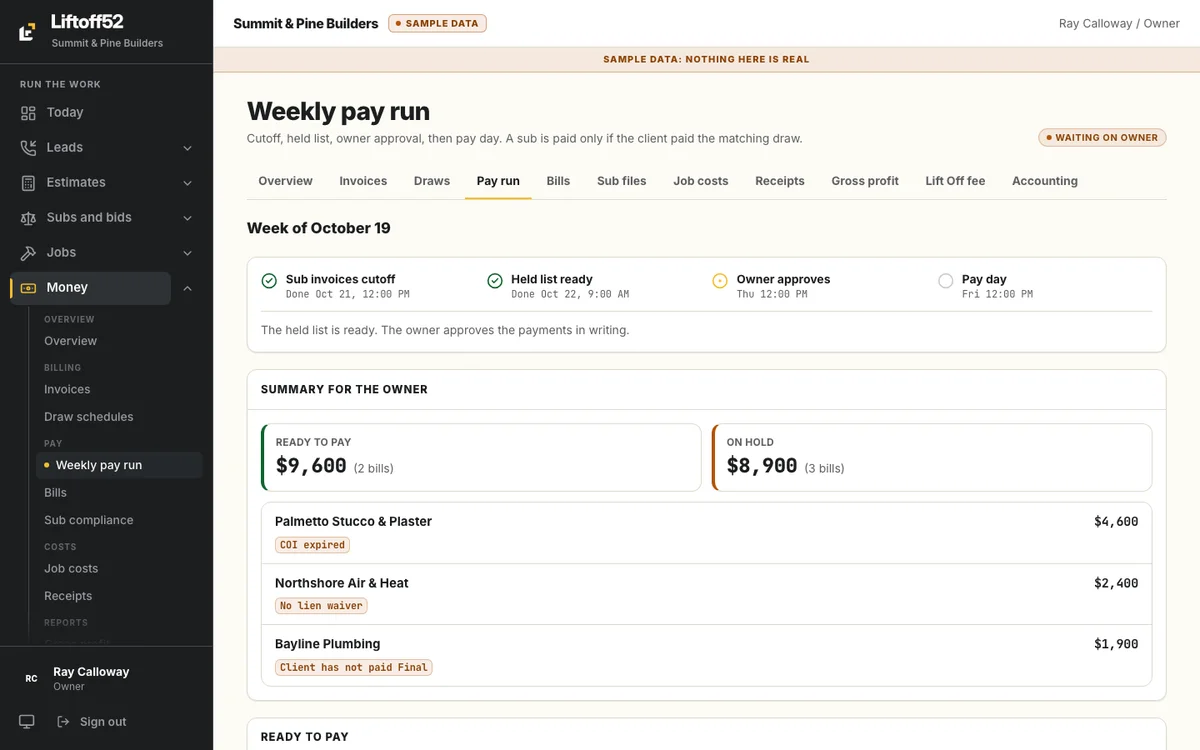Open Receipts in the sidebar Costs section
Viewport: 1200px width, 750px height.
119,596
